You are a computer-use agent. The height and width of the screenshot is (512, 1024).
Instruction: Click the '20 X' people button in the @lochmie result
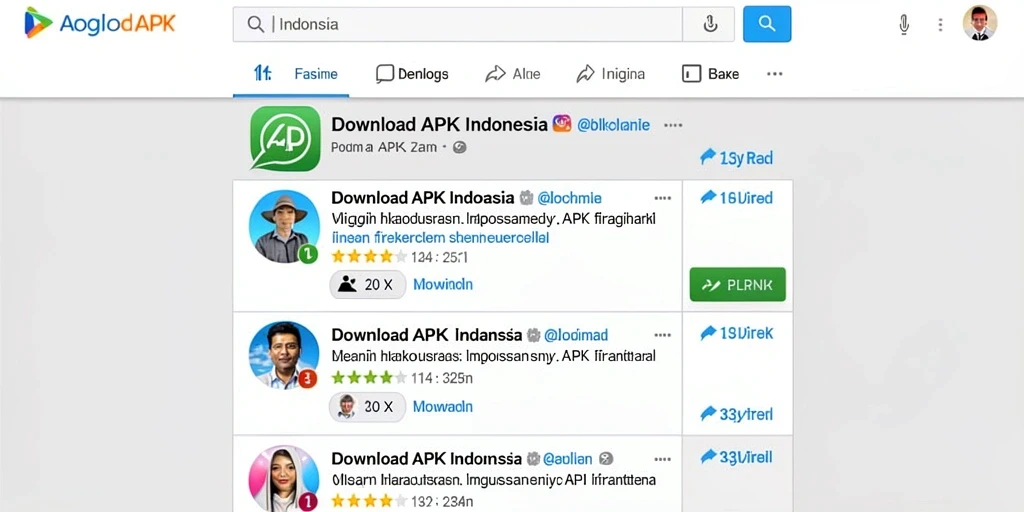368,285
